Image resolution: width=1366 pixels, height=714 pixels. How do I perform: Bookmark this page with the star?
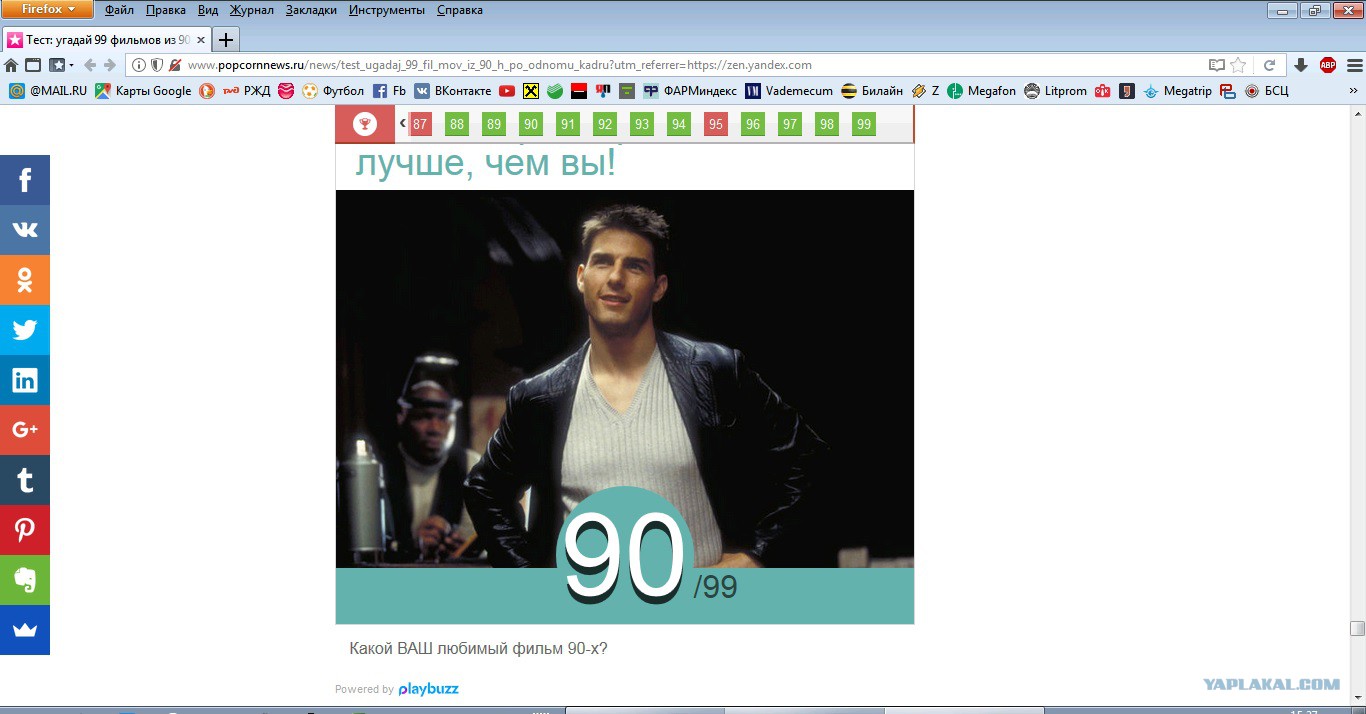[1238, 65]
